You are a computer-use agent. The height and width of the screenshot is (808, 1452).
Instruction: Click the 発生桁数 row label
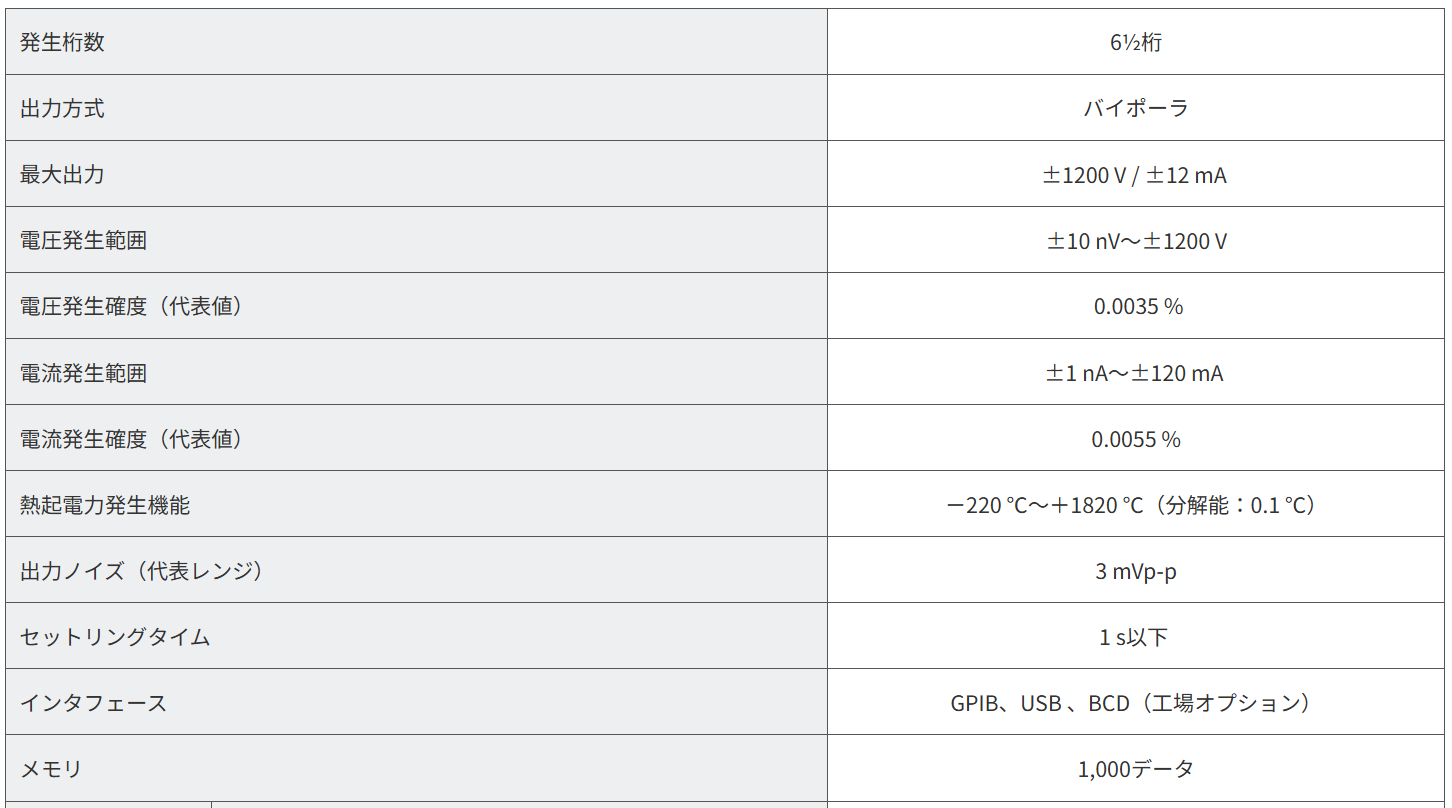[62, 43]
